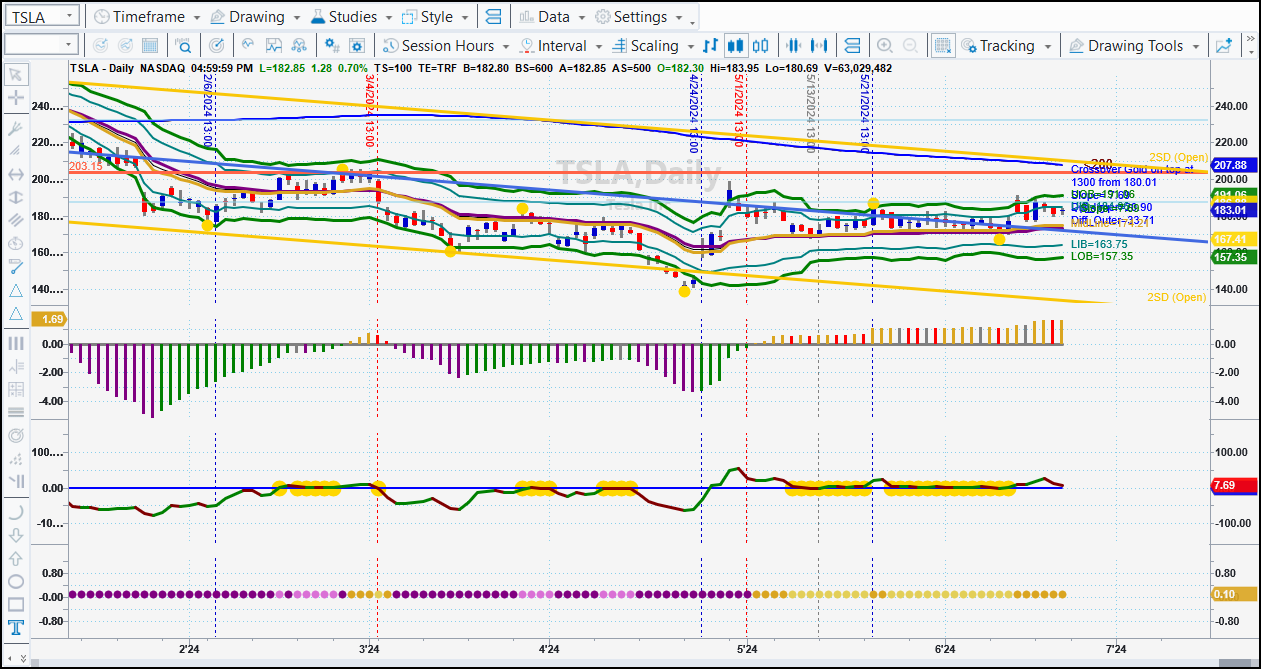Viewport: 1261px width, 669px height.
Task: Select the up arrow marker tool
Action: 16,559
